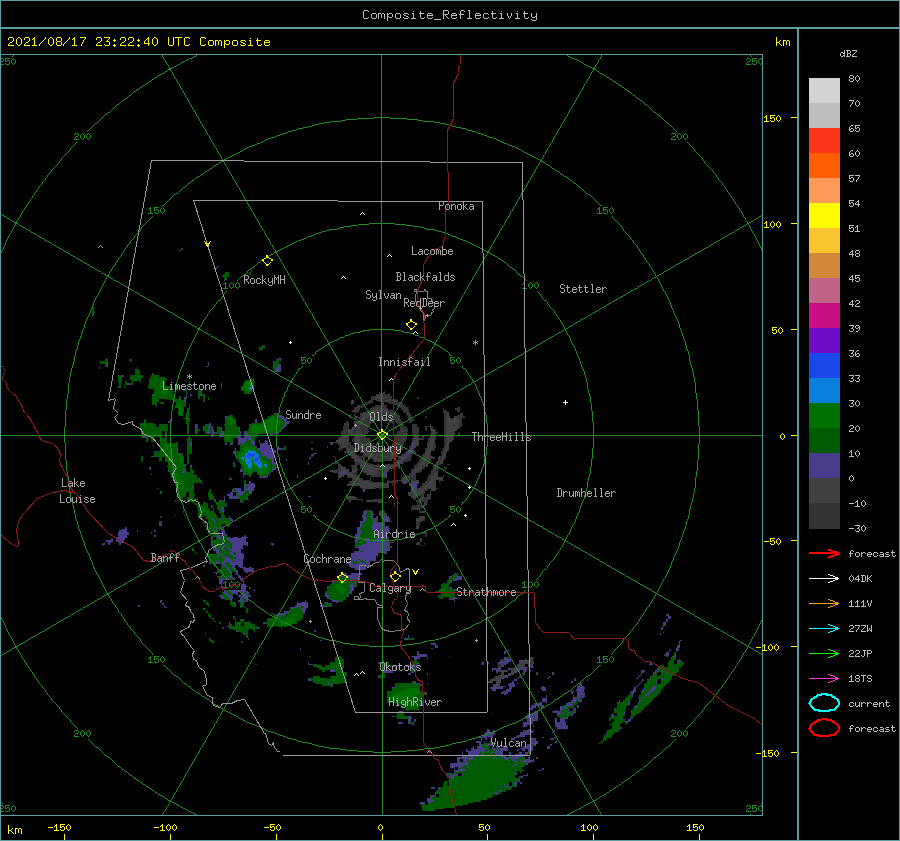Click the Banff label
The image size is (900, 841).
165,557
